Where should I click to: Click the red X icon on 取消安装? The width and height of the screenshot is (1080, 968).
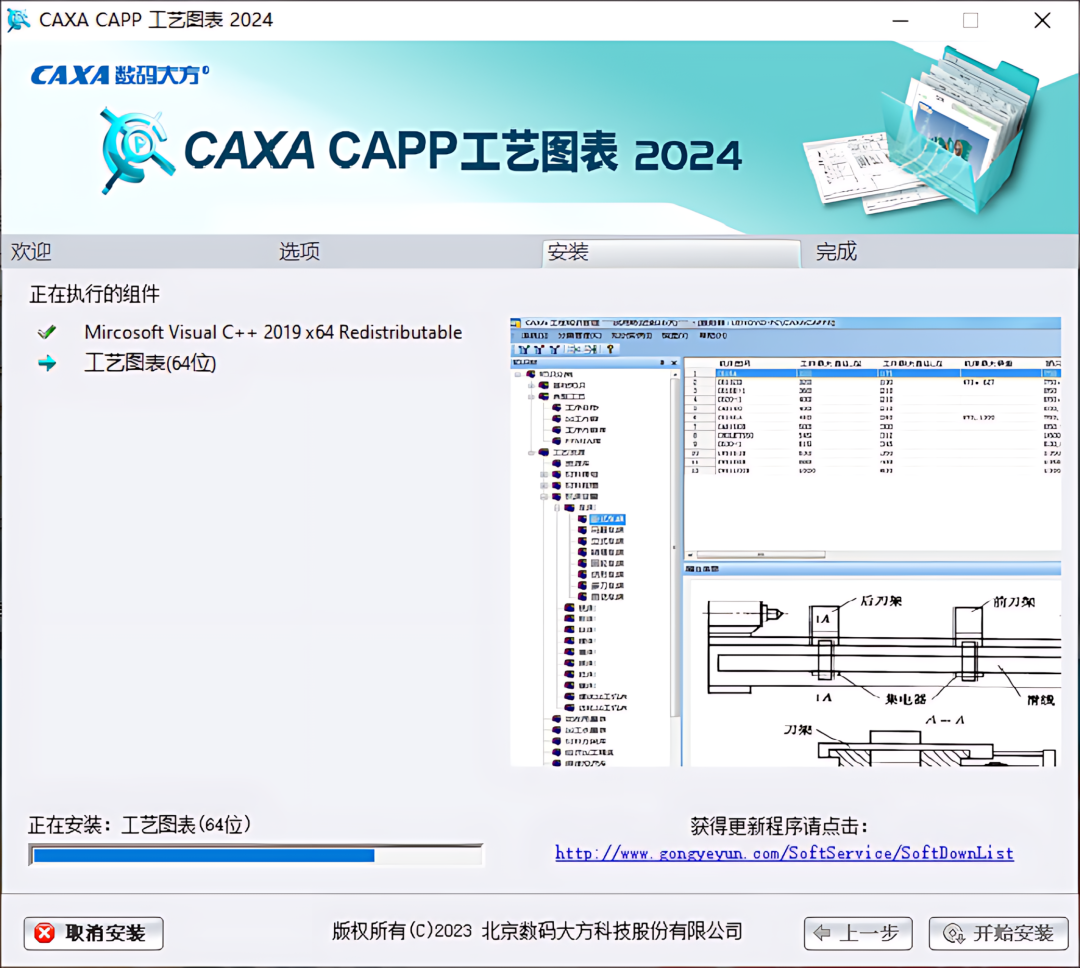click(x=45, y=933)
